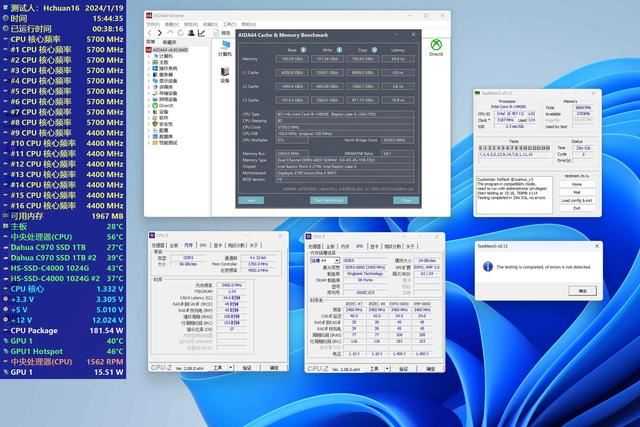Image resolution: width=640 pixels, height=427 pixels.
Task: Click the Dahua C970 SSD 1TB #2 row
Action: (x=63, y=258)
